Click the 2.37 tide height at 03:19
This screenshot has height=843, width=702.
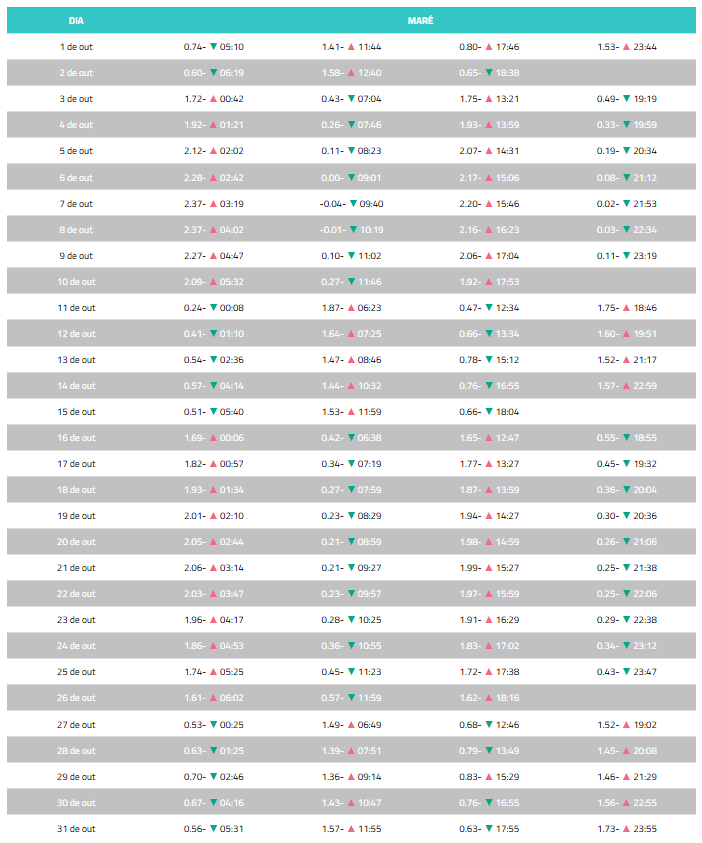coord(194,203)
